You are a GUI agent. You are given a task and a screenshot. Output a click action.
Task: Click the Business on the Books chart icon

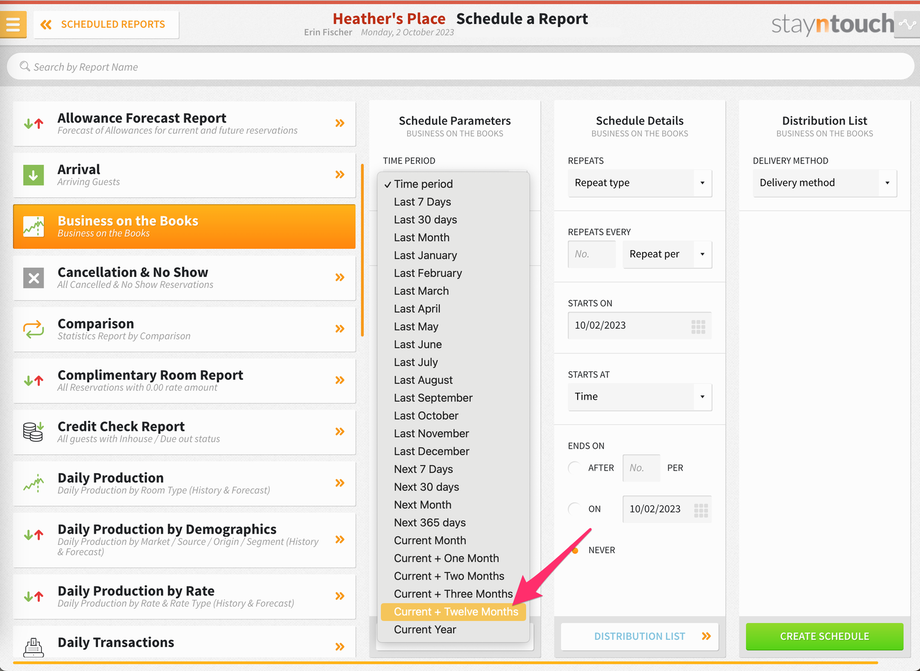[x=33, y=226]
